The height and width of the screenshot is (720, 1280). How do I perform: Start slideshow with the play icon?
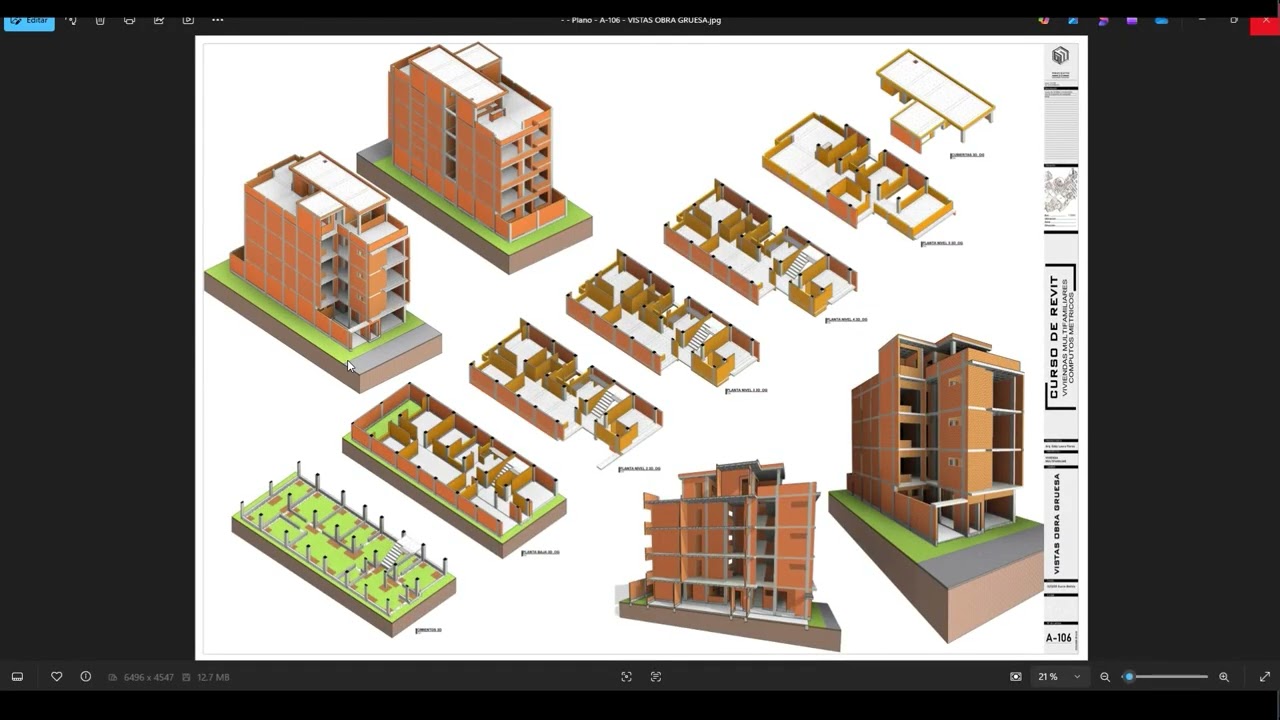(x=188, y=20)
